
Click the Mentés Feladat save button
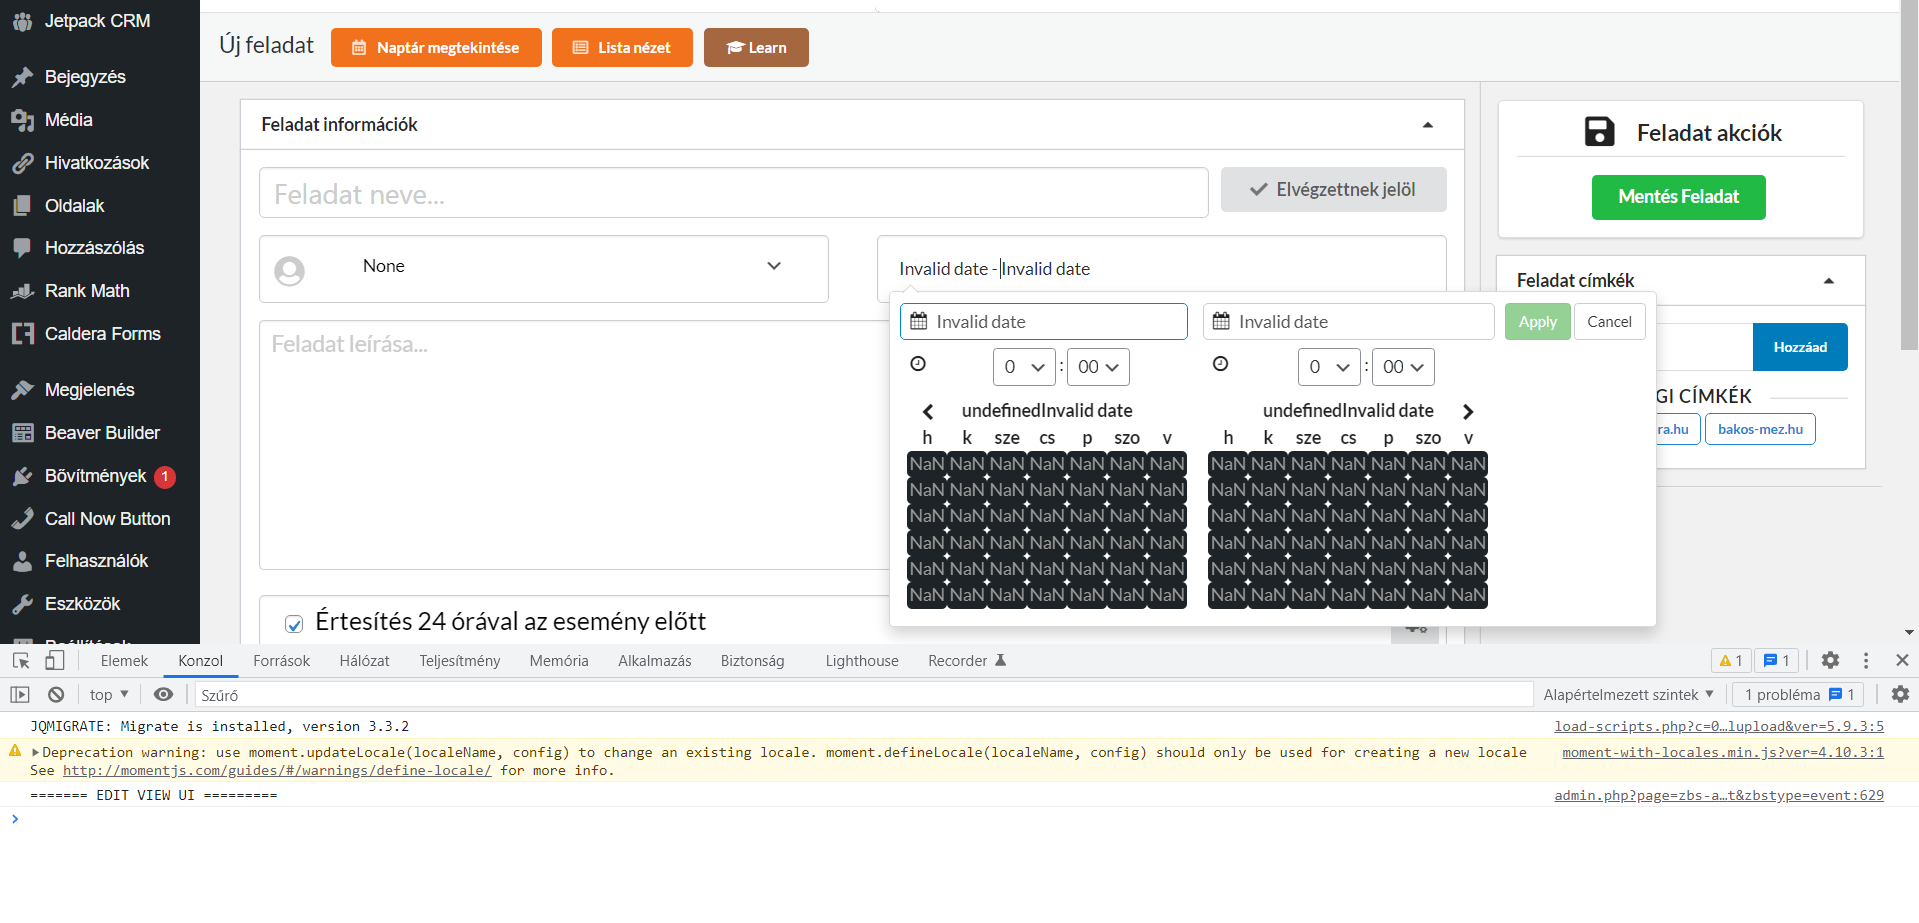pyautogui.click(x=1678, y=197)
